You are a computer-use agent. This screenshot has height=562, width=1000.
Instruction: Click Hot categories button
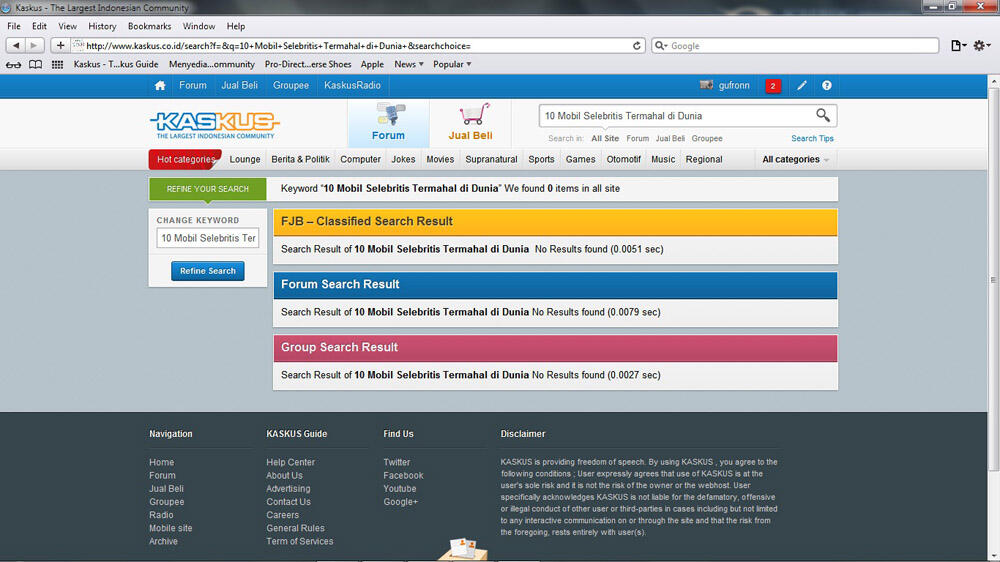(x=185, y=159)
